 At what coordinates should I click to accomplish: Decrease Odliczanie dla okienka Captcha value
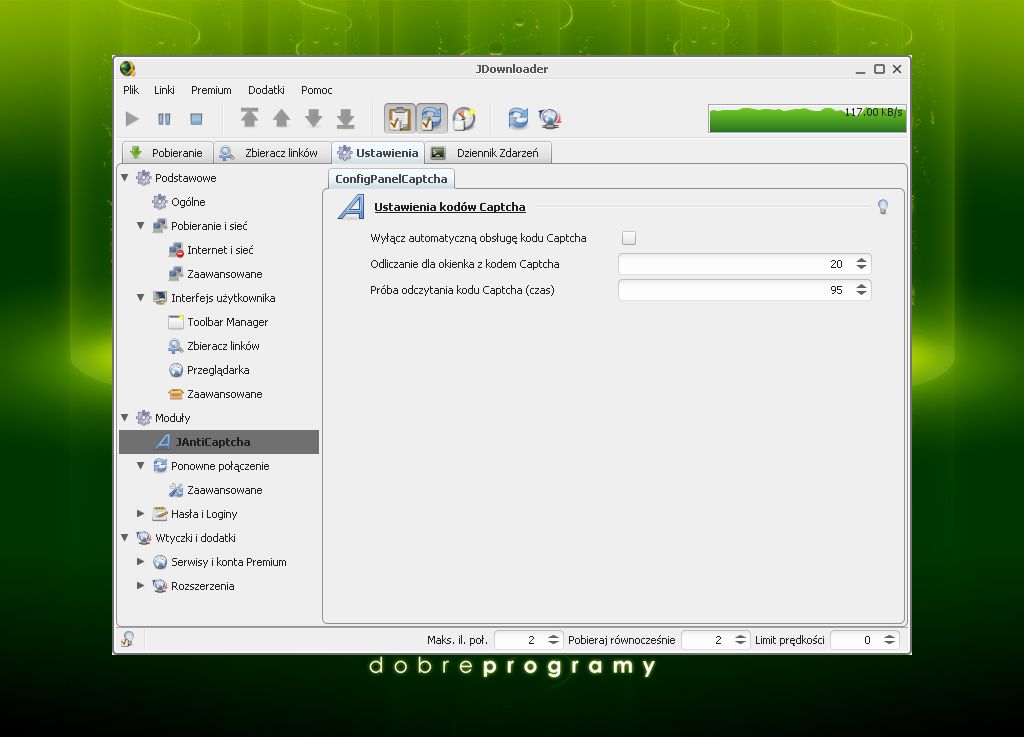click(x=861, y=268)
